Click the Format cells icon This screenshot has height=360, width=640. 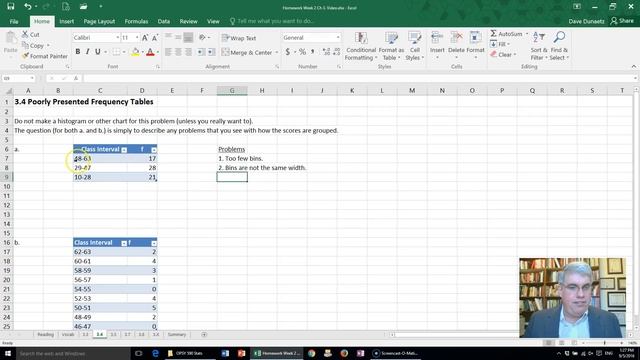click(475, 38)
